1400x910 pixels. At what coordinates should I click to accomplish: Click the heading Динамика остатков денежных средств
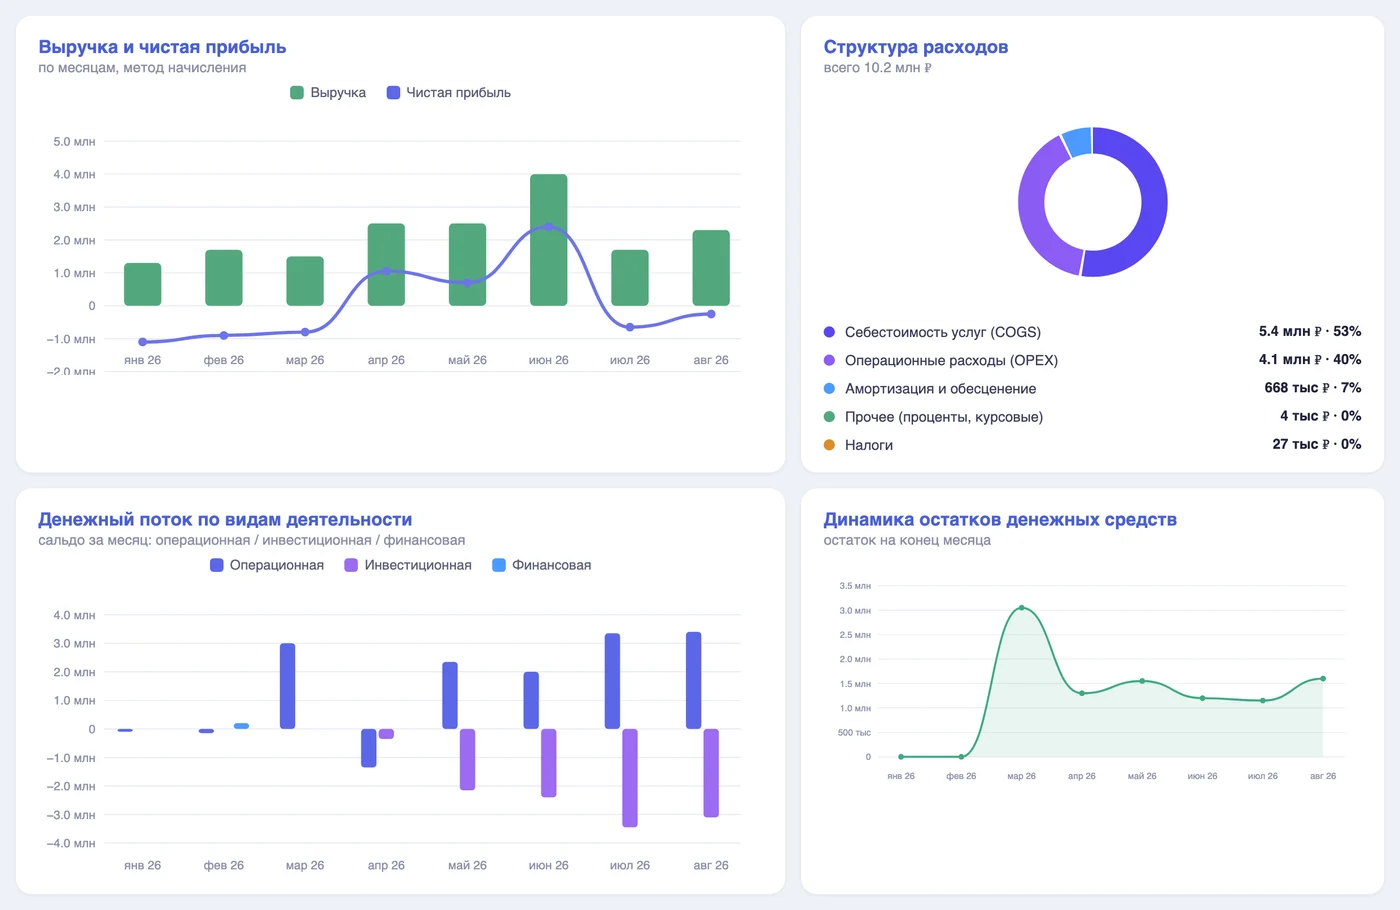coord(1000,520)
